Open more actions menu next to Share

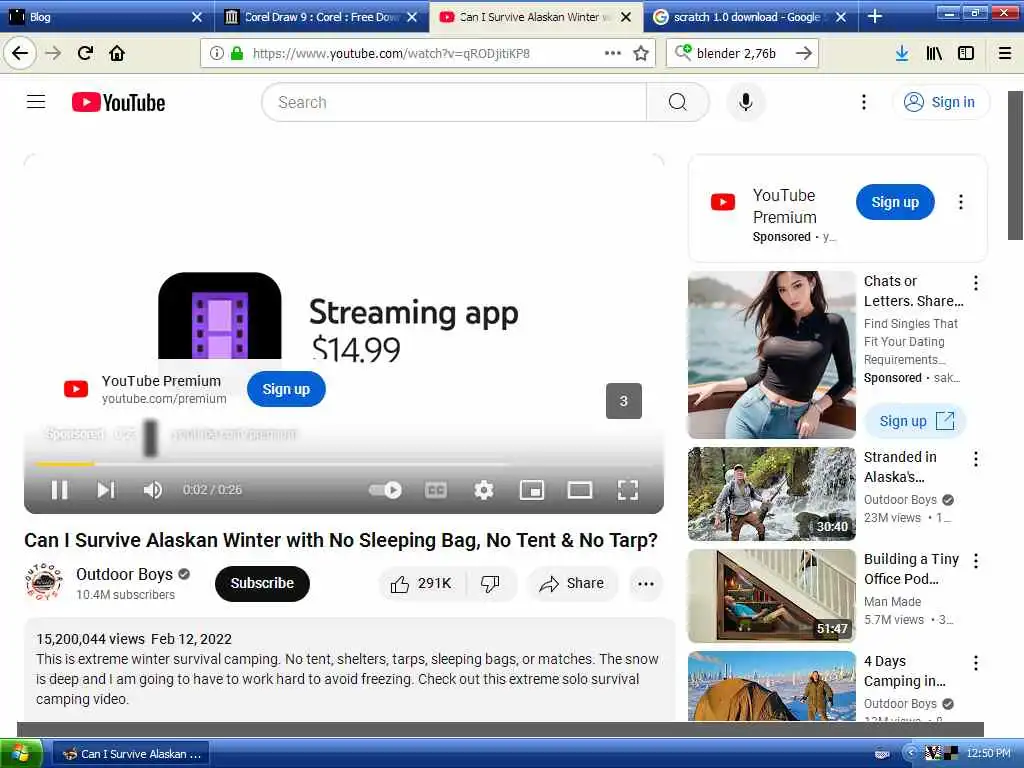(x=646, y=583)
